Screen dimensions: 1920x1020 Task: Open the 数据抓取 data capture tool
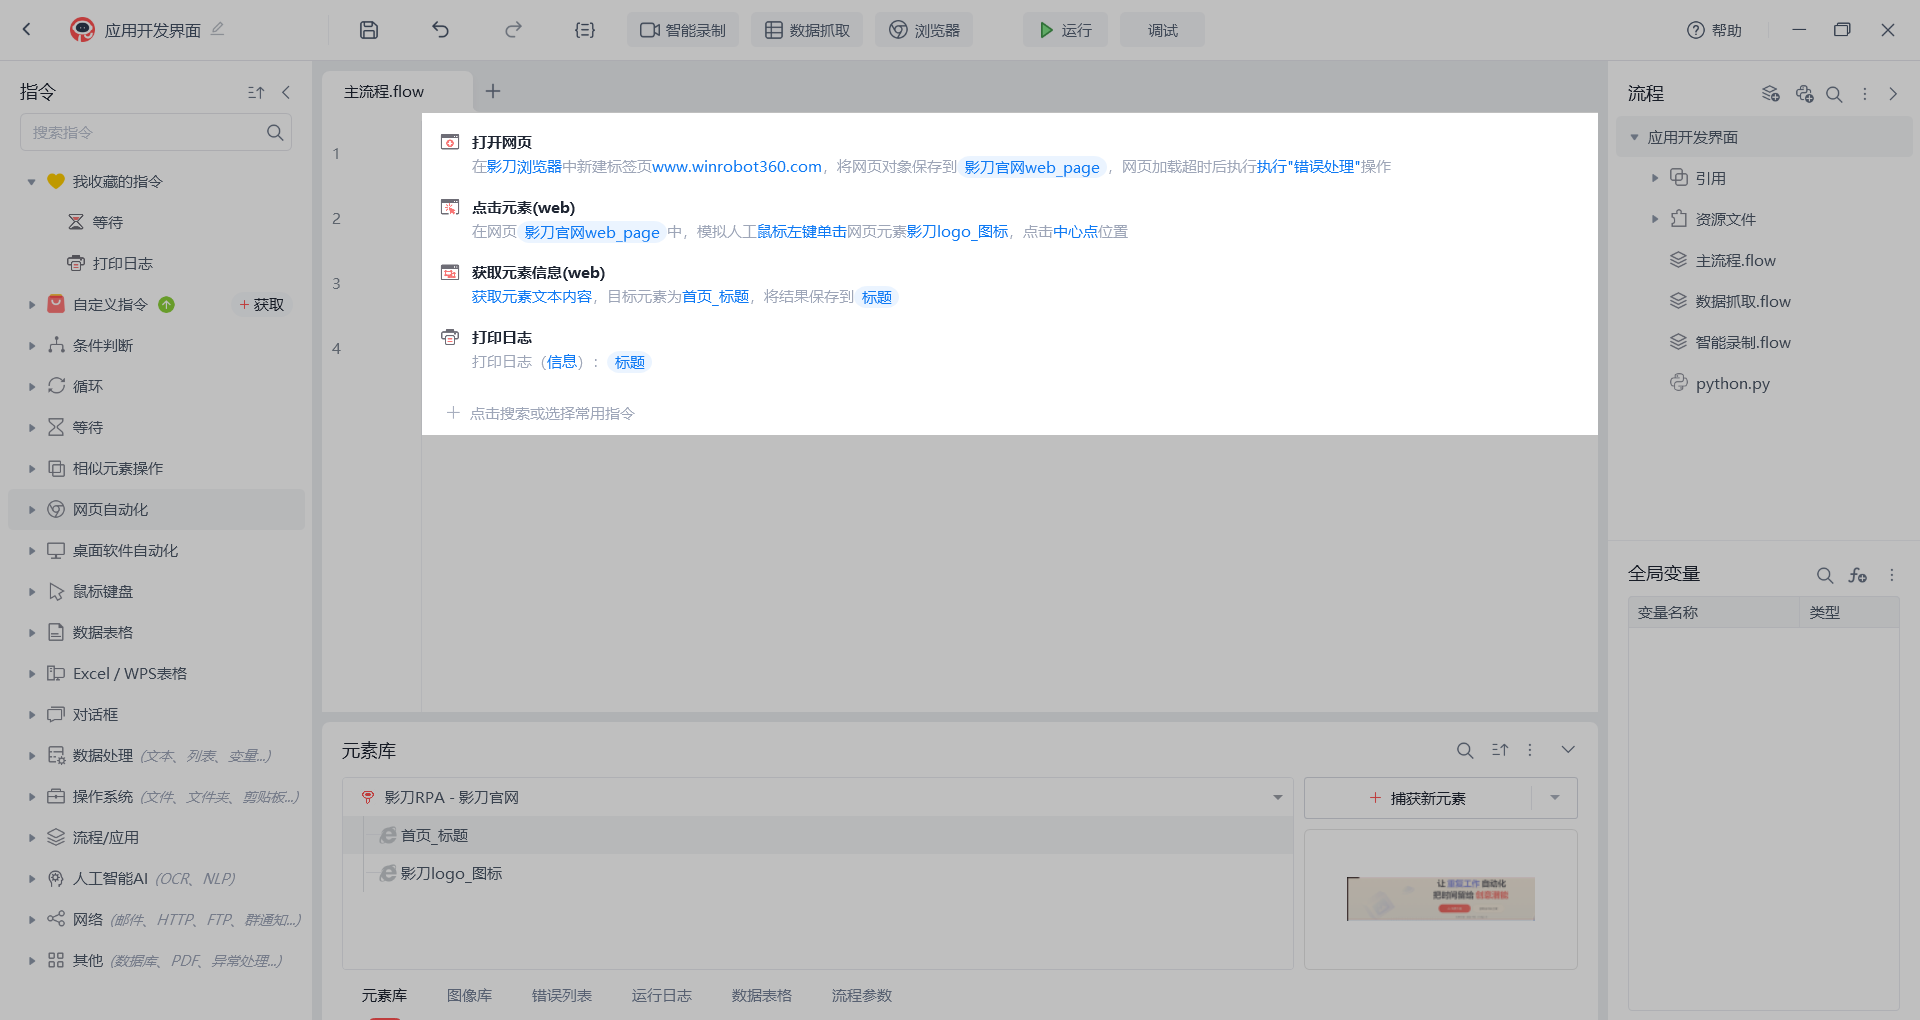pos(807,30)
